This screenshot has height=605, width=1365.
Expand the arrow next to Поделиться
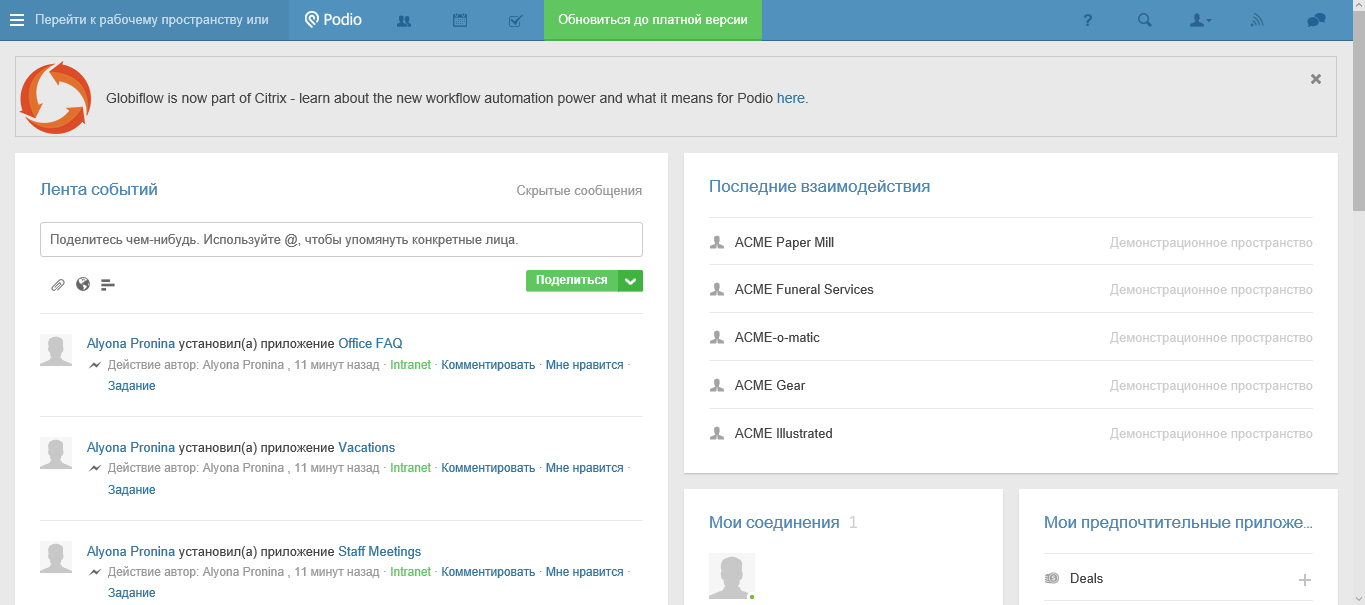(x=630, y=281)
